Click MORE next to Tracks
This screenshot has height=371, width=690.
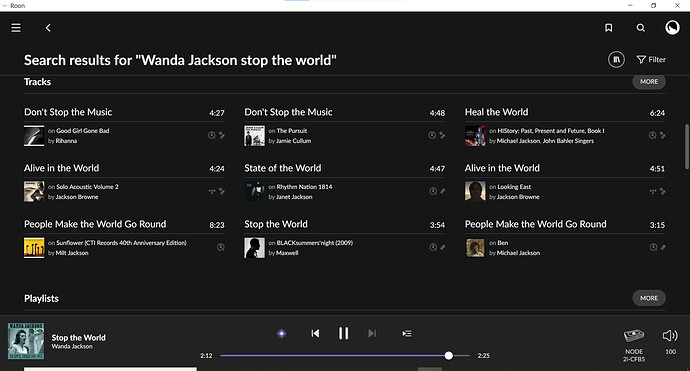click(x=649, y=81)
